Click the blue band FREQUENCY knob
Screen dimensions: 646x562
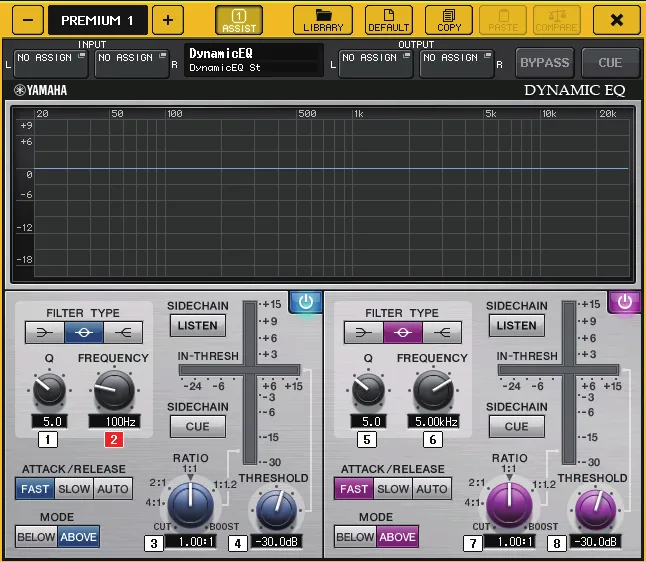coord(114,390)
